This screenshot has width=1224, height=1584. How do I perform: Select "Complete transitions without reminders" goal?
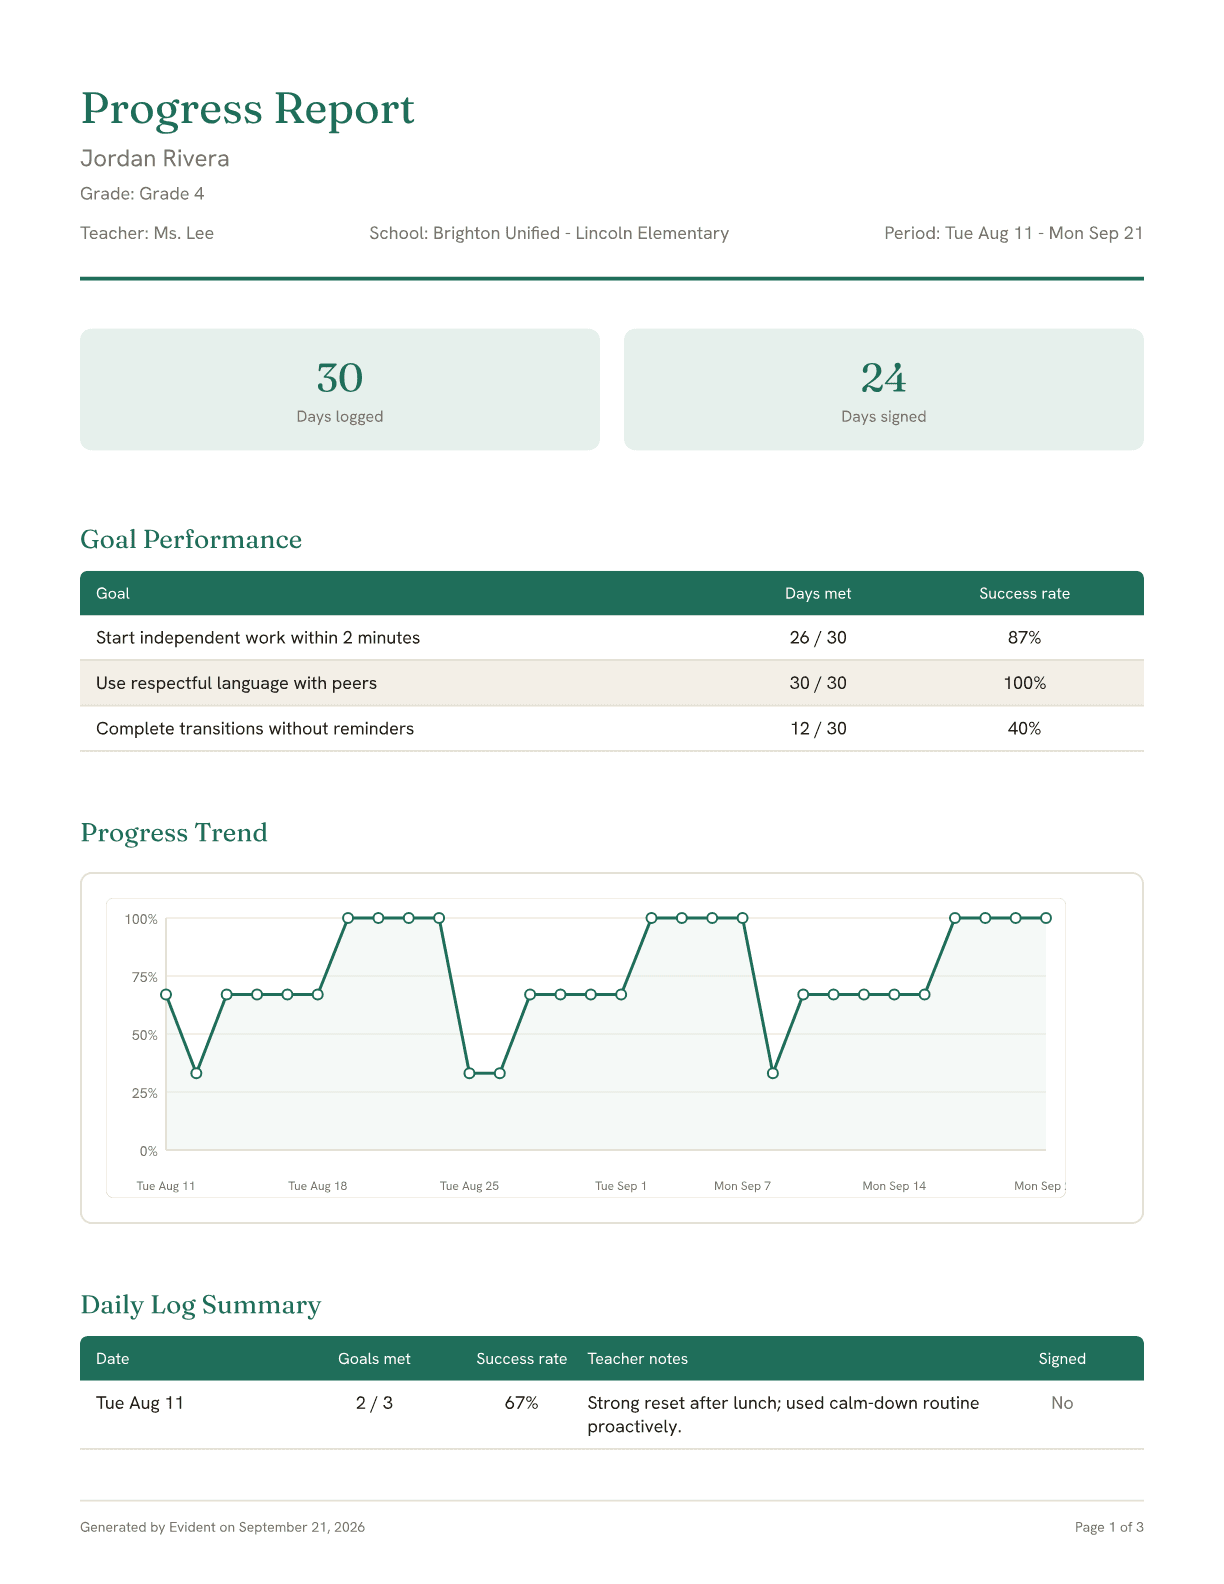click(255, 728)
